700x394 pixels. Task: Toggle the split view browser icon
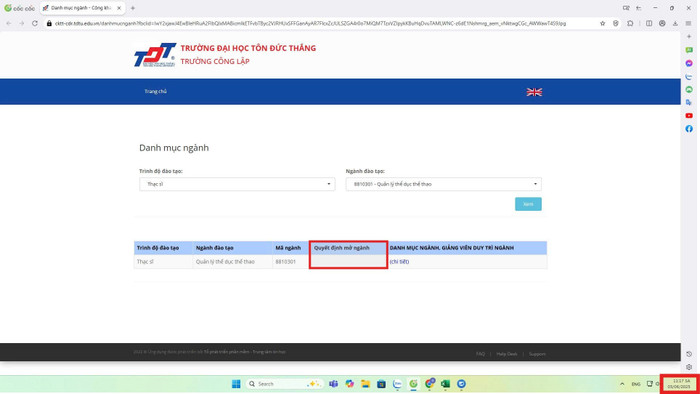pyautogui.click(x=649, y=23)
